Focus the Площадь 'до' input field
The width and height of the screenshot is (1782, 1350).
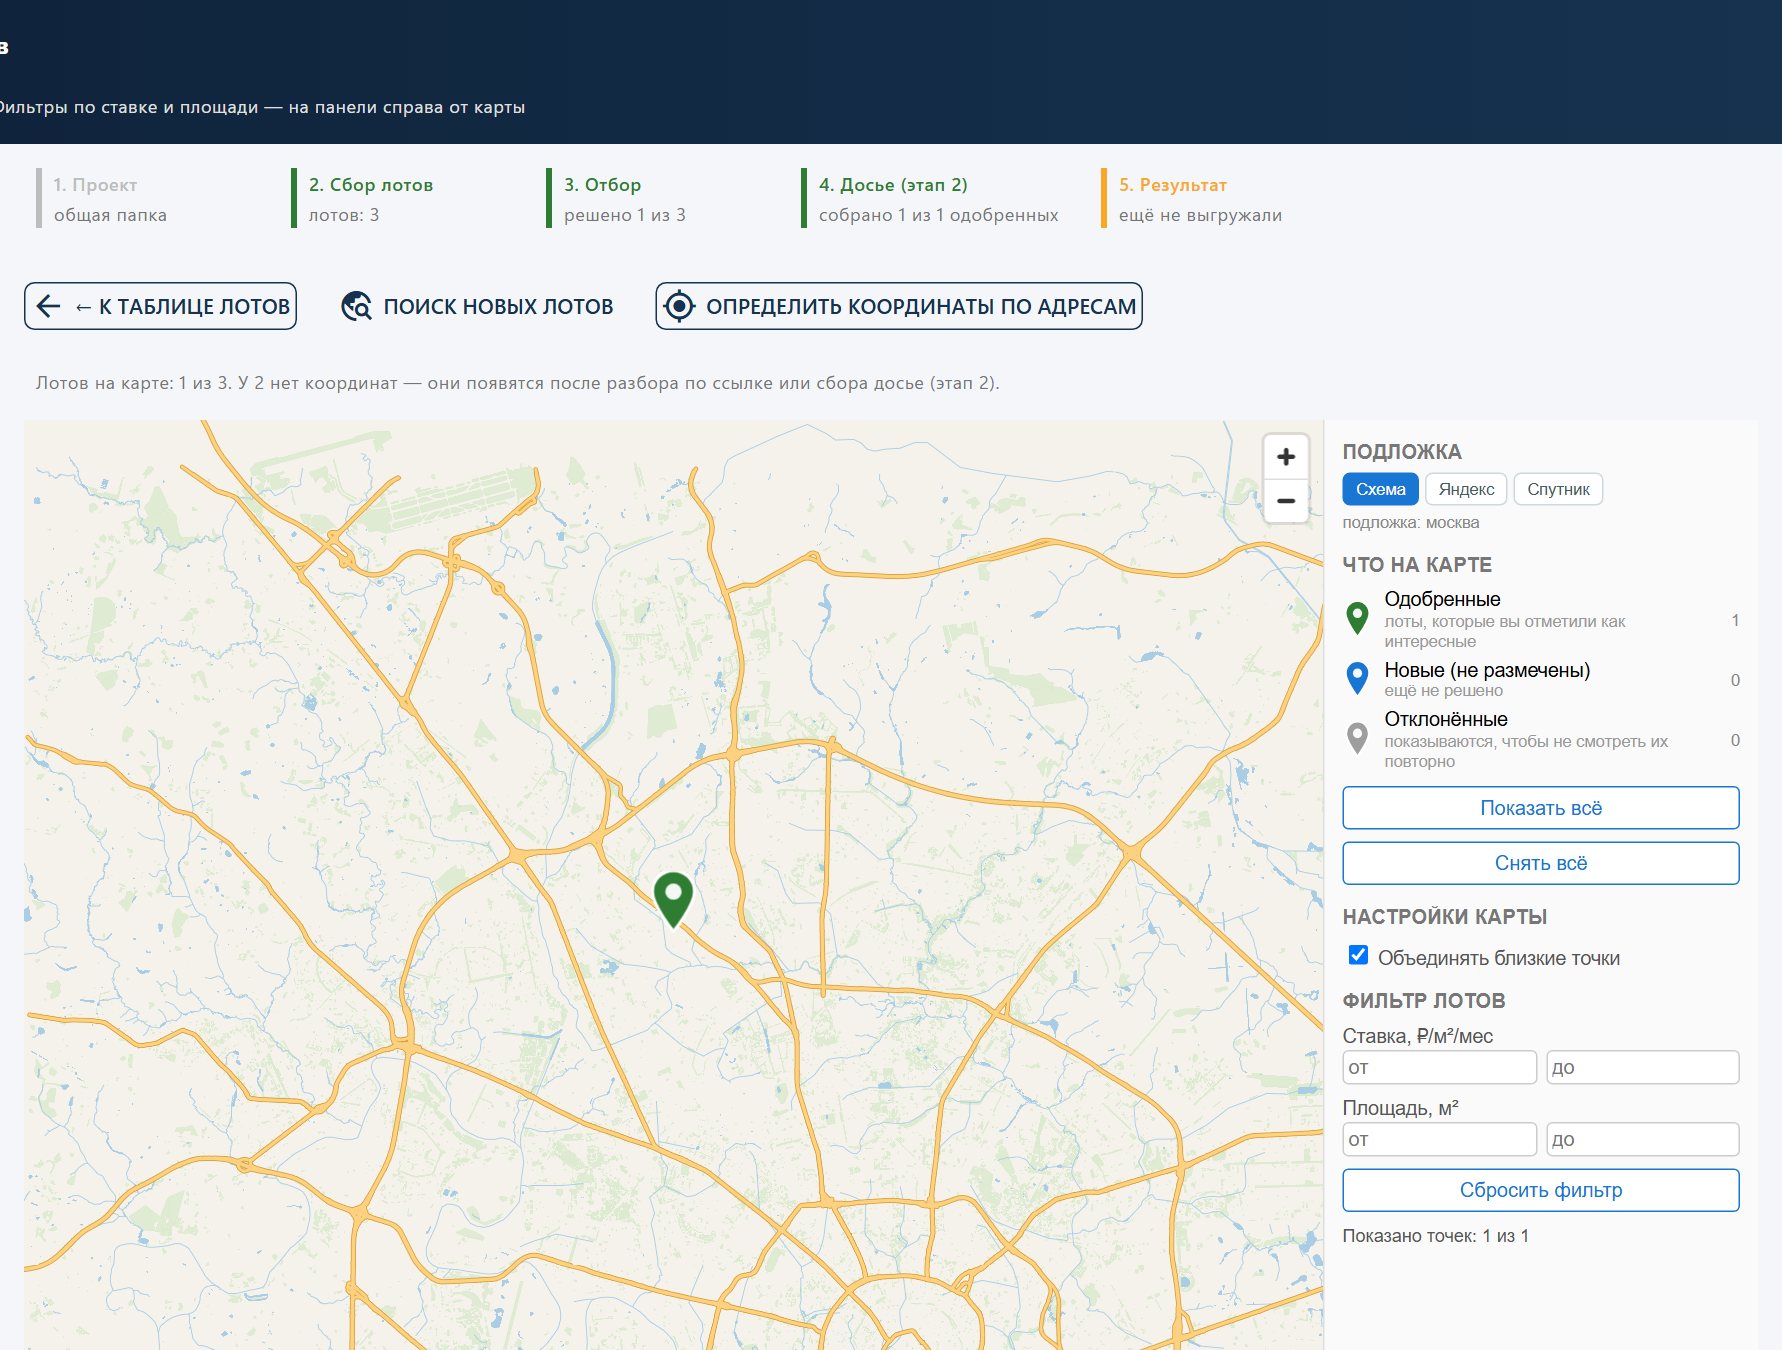point(1643,1139)
